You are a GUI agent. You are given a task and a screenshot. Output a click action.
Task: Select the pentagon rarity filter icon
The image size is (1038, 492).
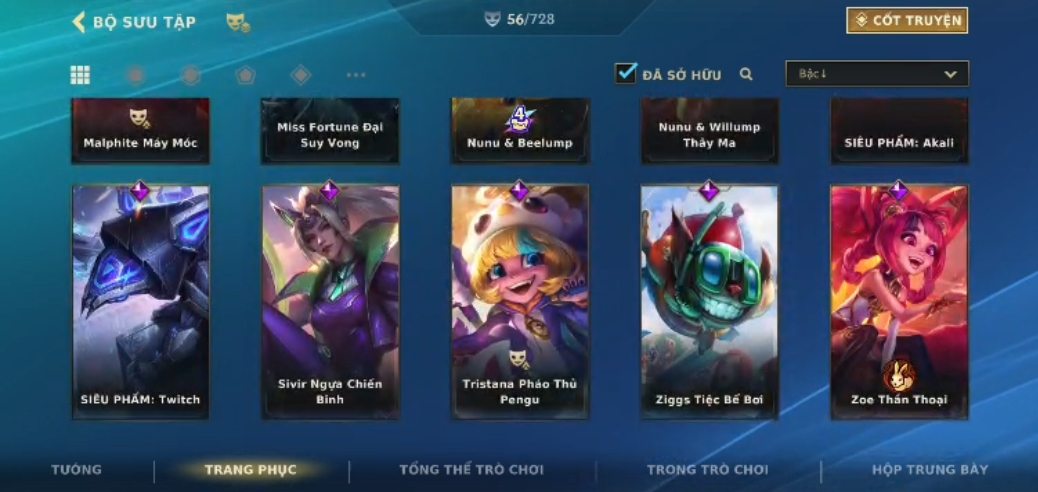(246, 75)
